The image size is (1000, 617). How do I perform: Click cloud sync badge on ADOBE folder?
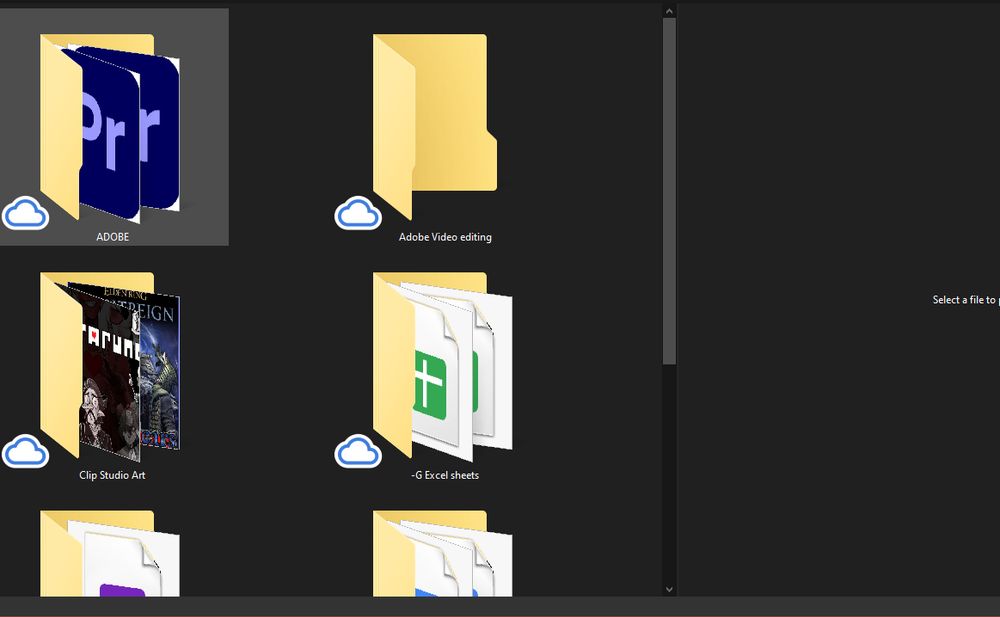click(26, 213)
